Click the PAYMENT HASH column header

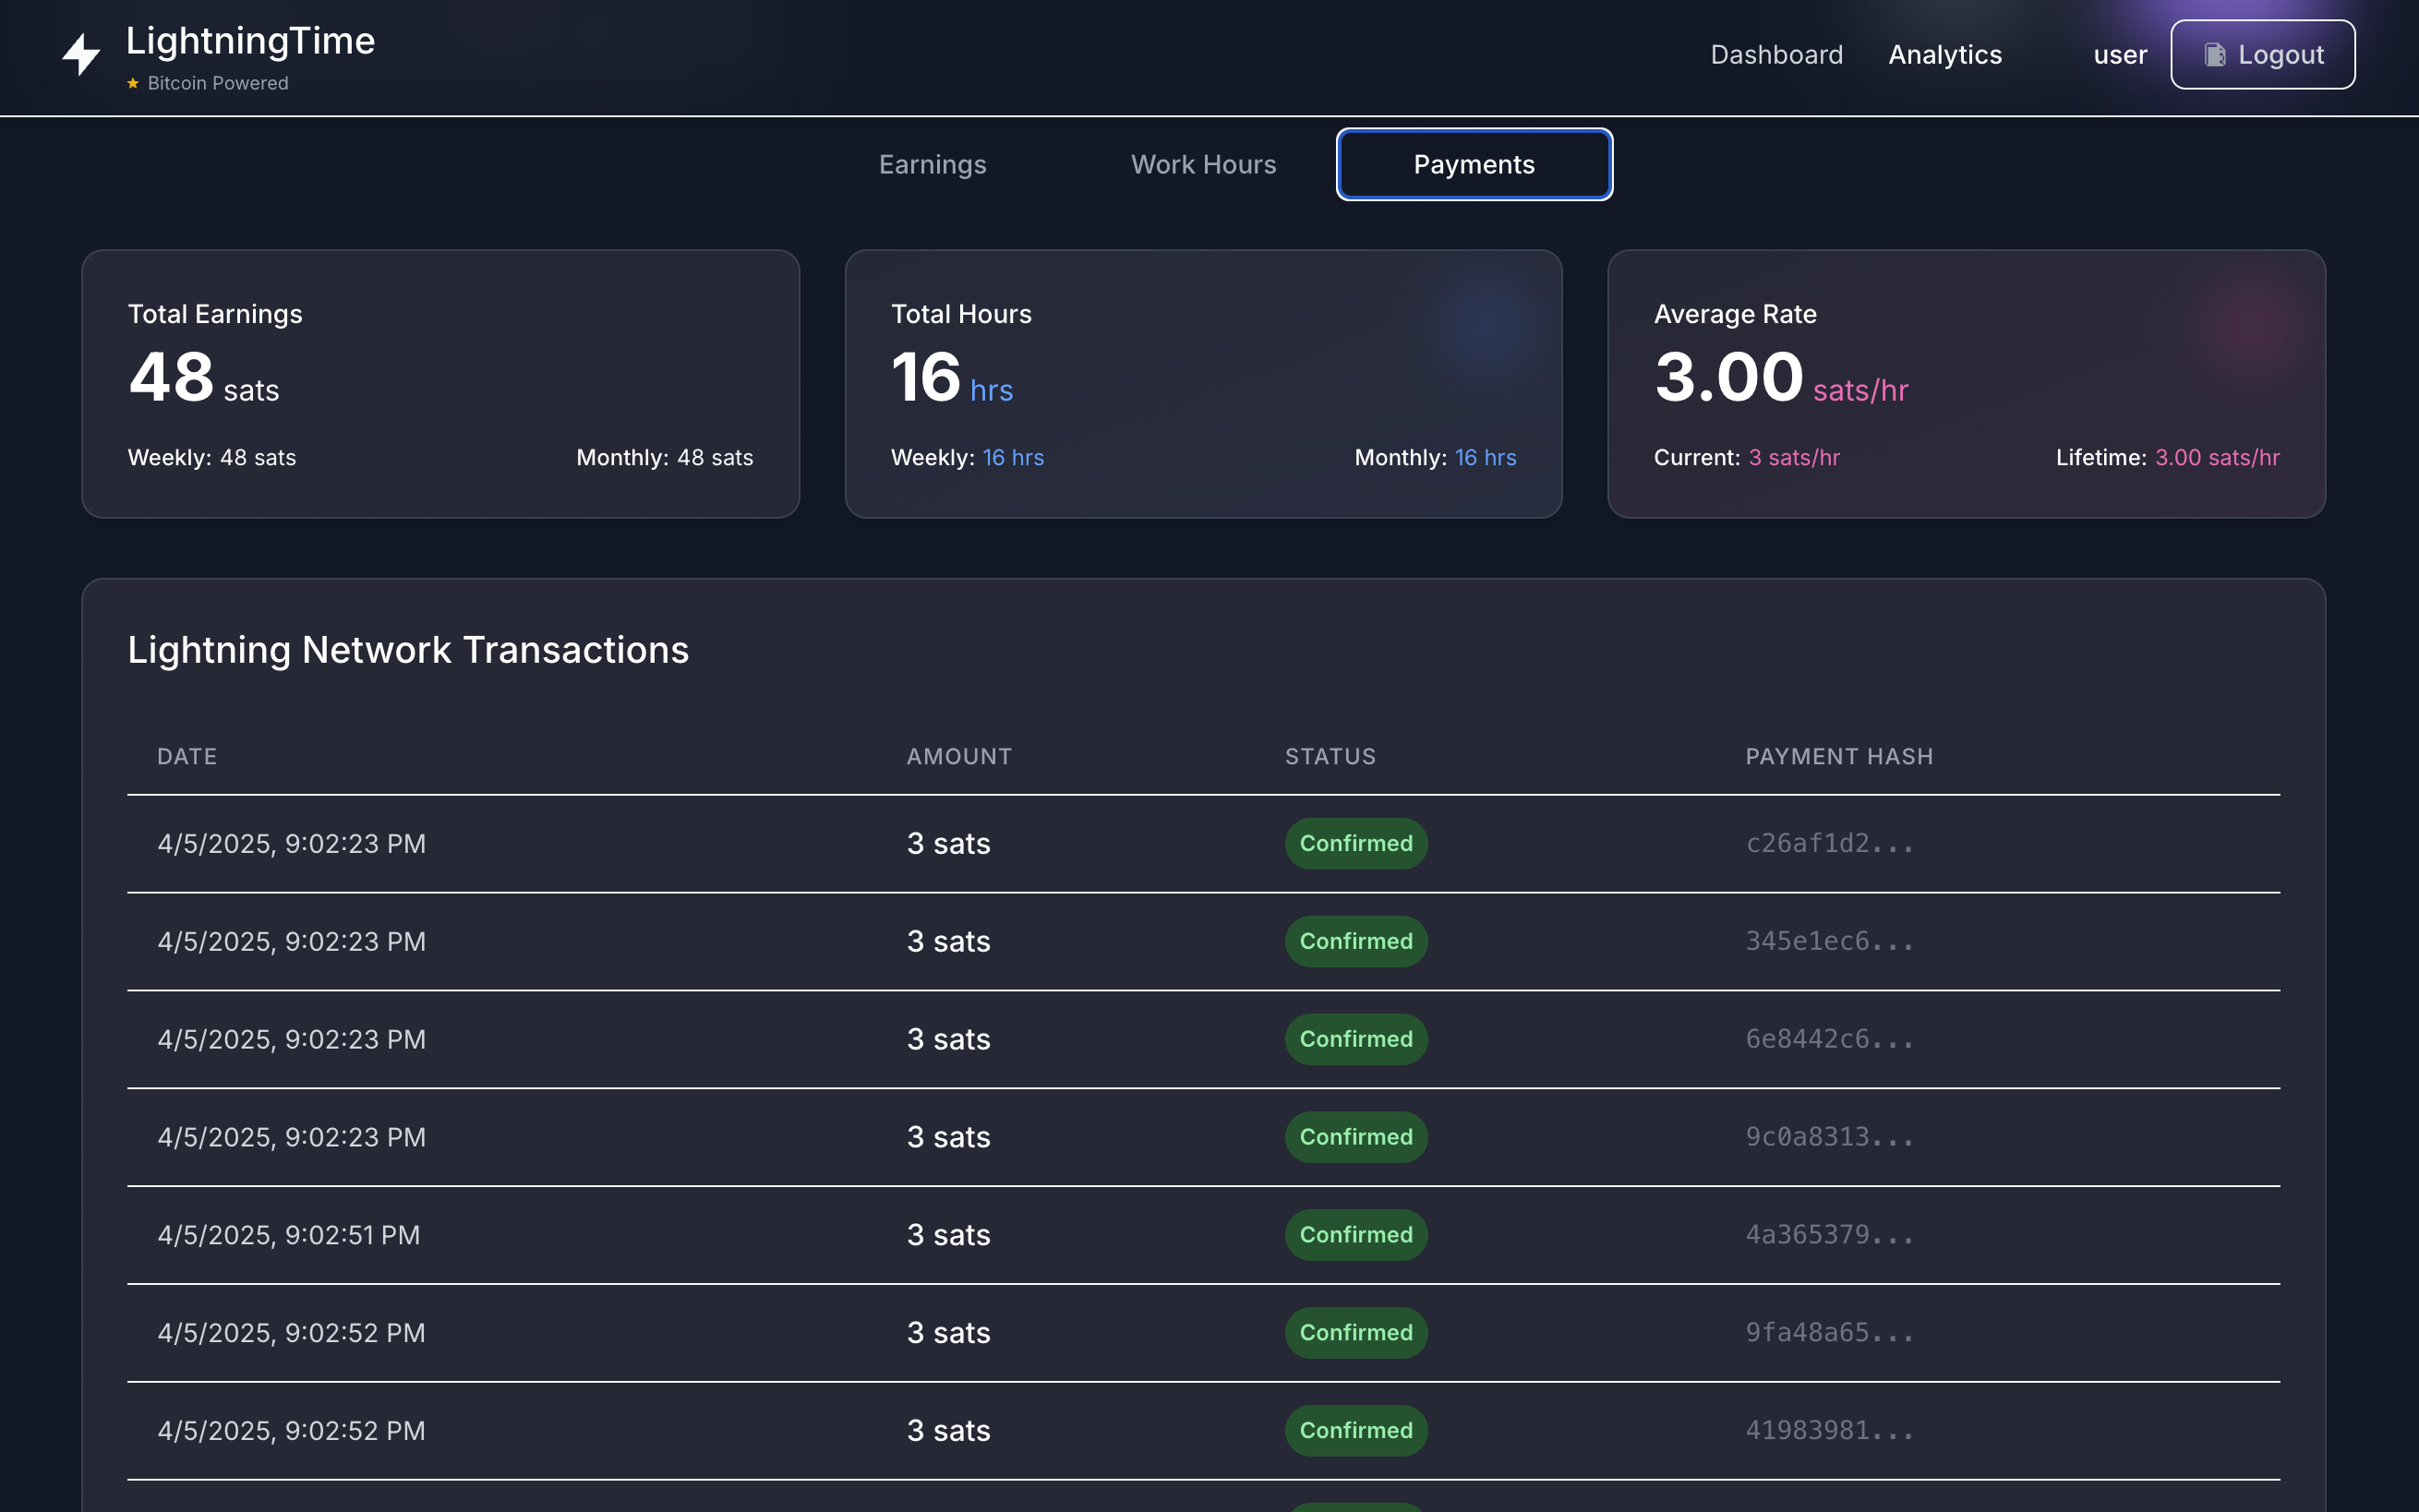pyautogui.click(x=1838, y=757)
